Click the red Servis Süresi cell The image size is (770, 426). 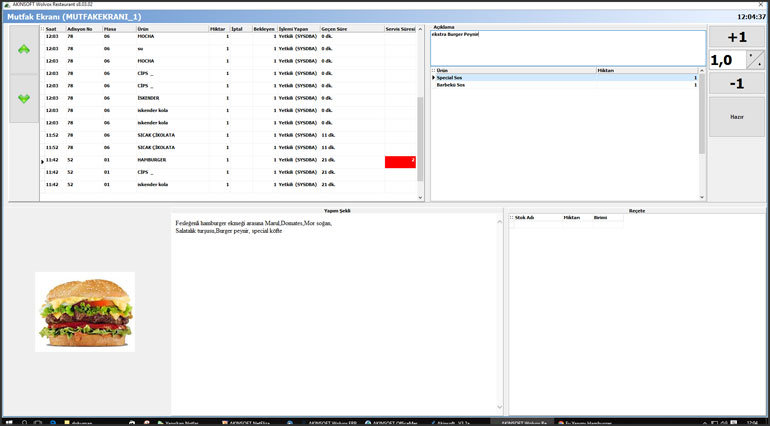[400, 162]
